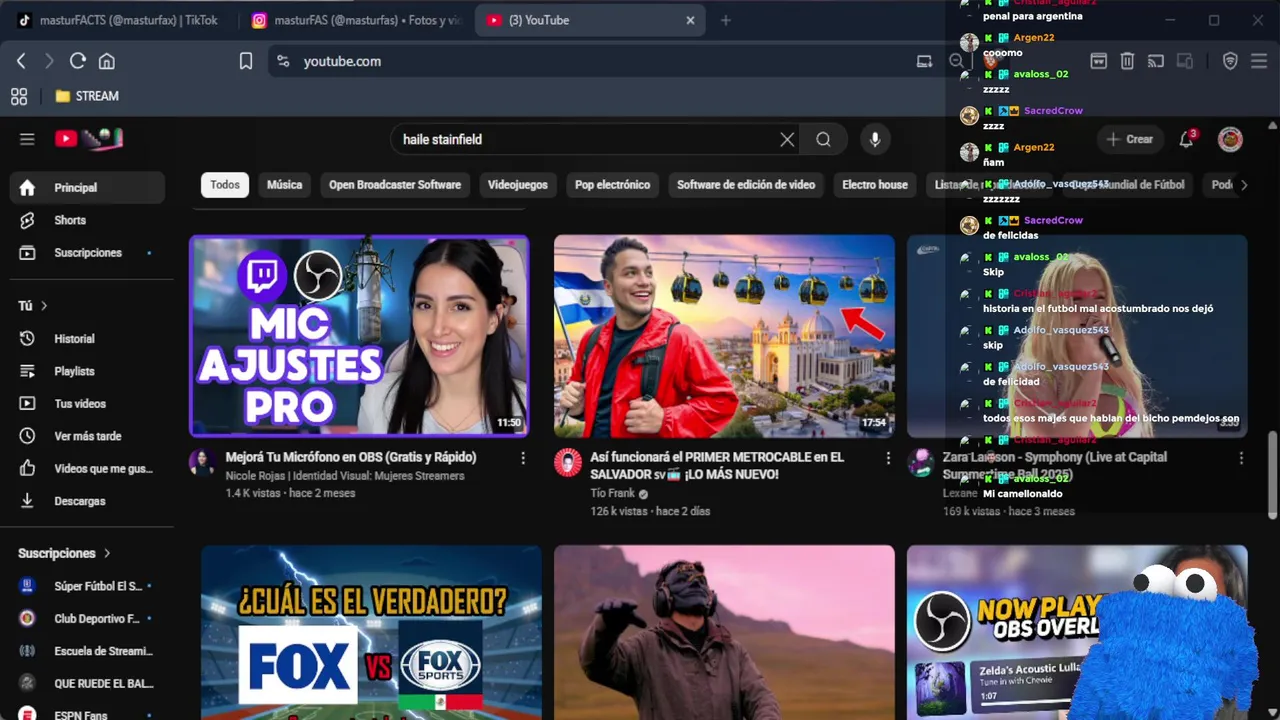Expand the Suscripciones heading chevron
The height and width of the screenshot is (720, 1280).
(107, 553)
